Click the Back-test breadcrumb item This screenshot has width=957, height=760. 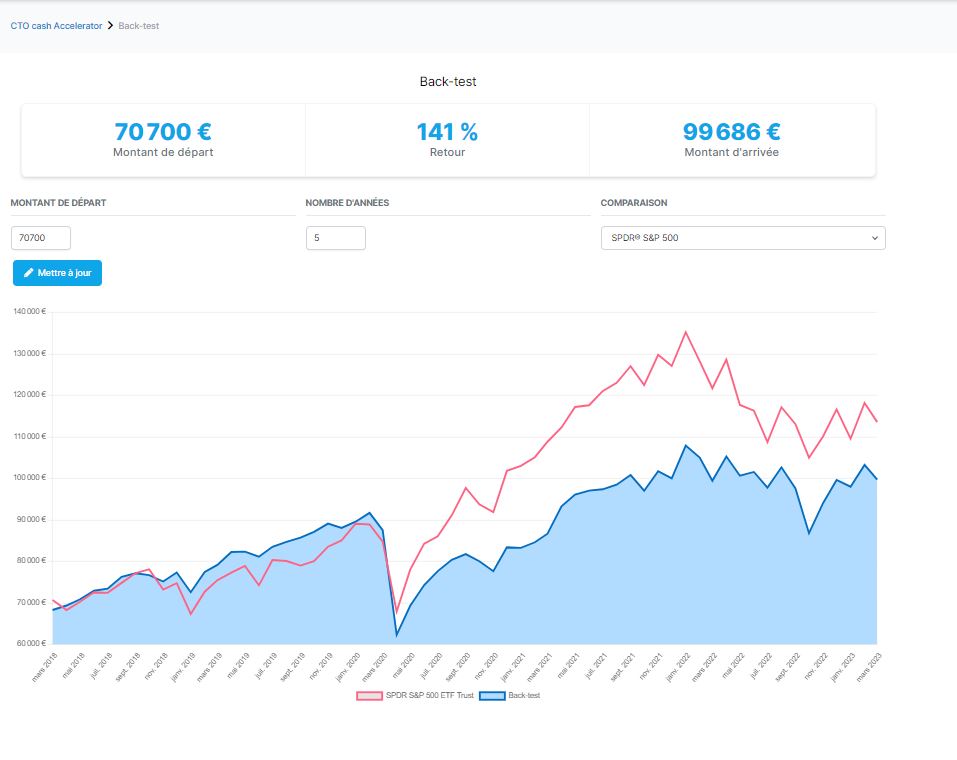[x=139, y=26]
